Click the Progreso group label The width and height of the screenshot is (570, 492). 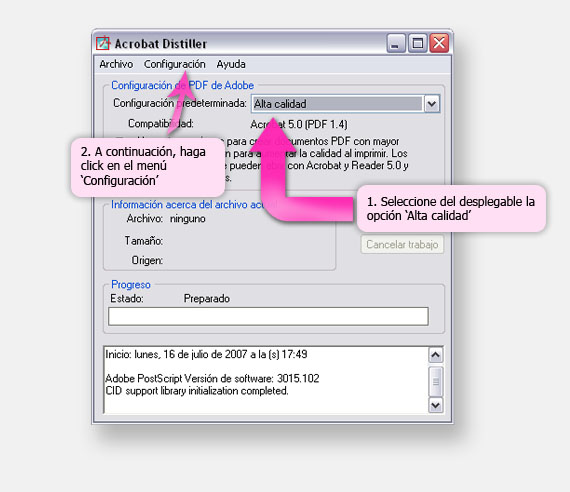(131, 284)
